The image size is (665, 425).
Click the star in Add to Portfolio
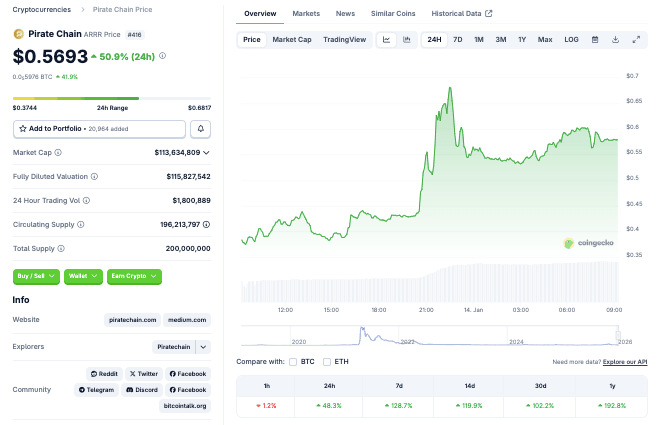pyautogui.click(x=23, y=129)
